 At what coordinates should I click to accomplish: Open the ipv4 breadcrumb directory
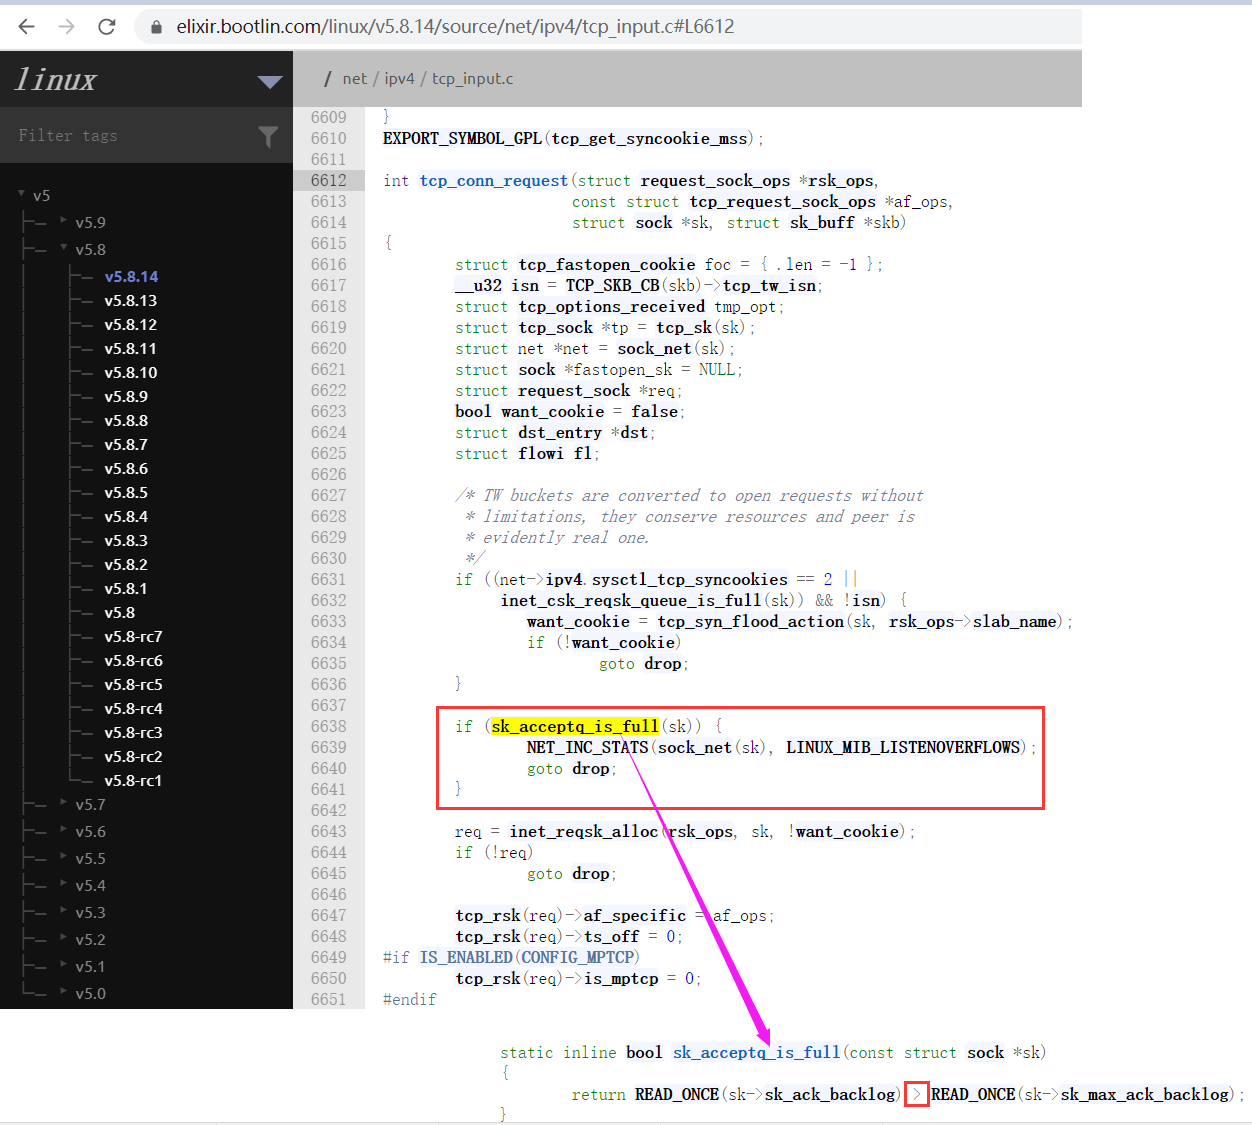401,78
